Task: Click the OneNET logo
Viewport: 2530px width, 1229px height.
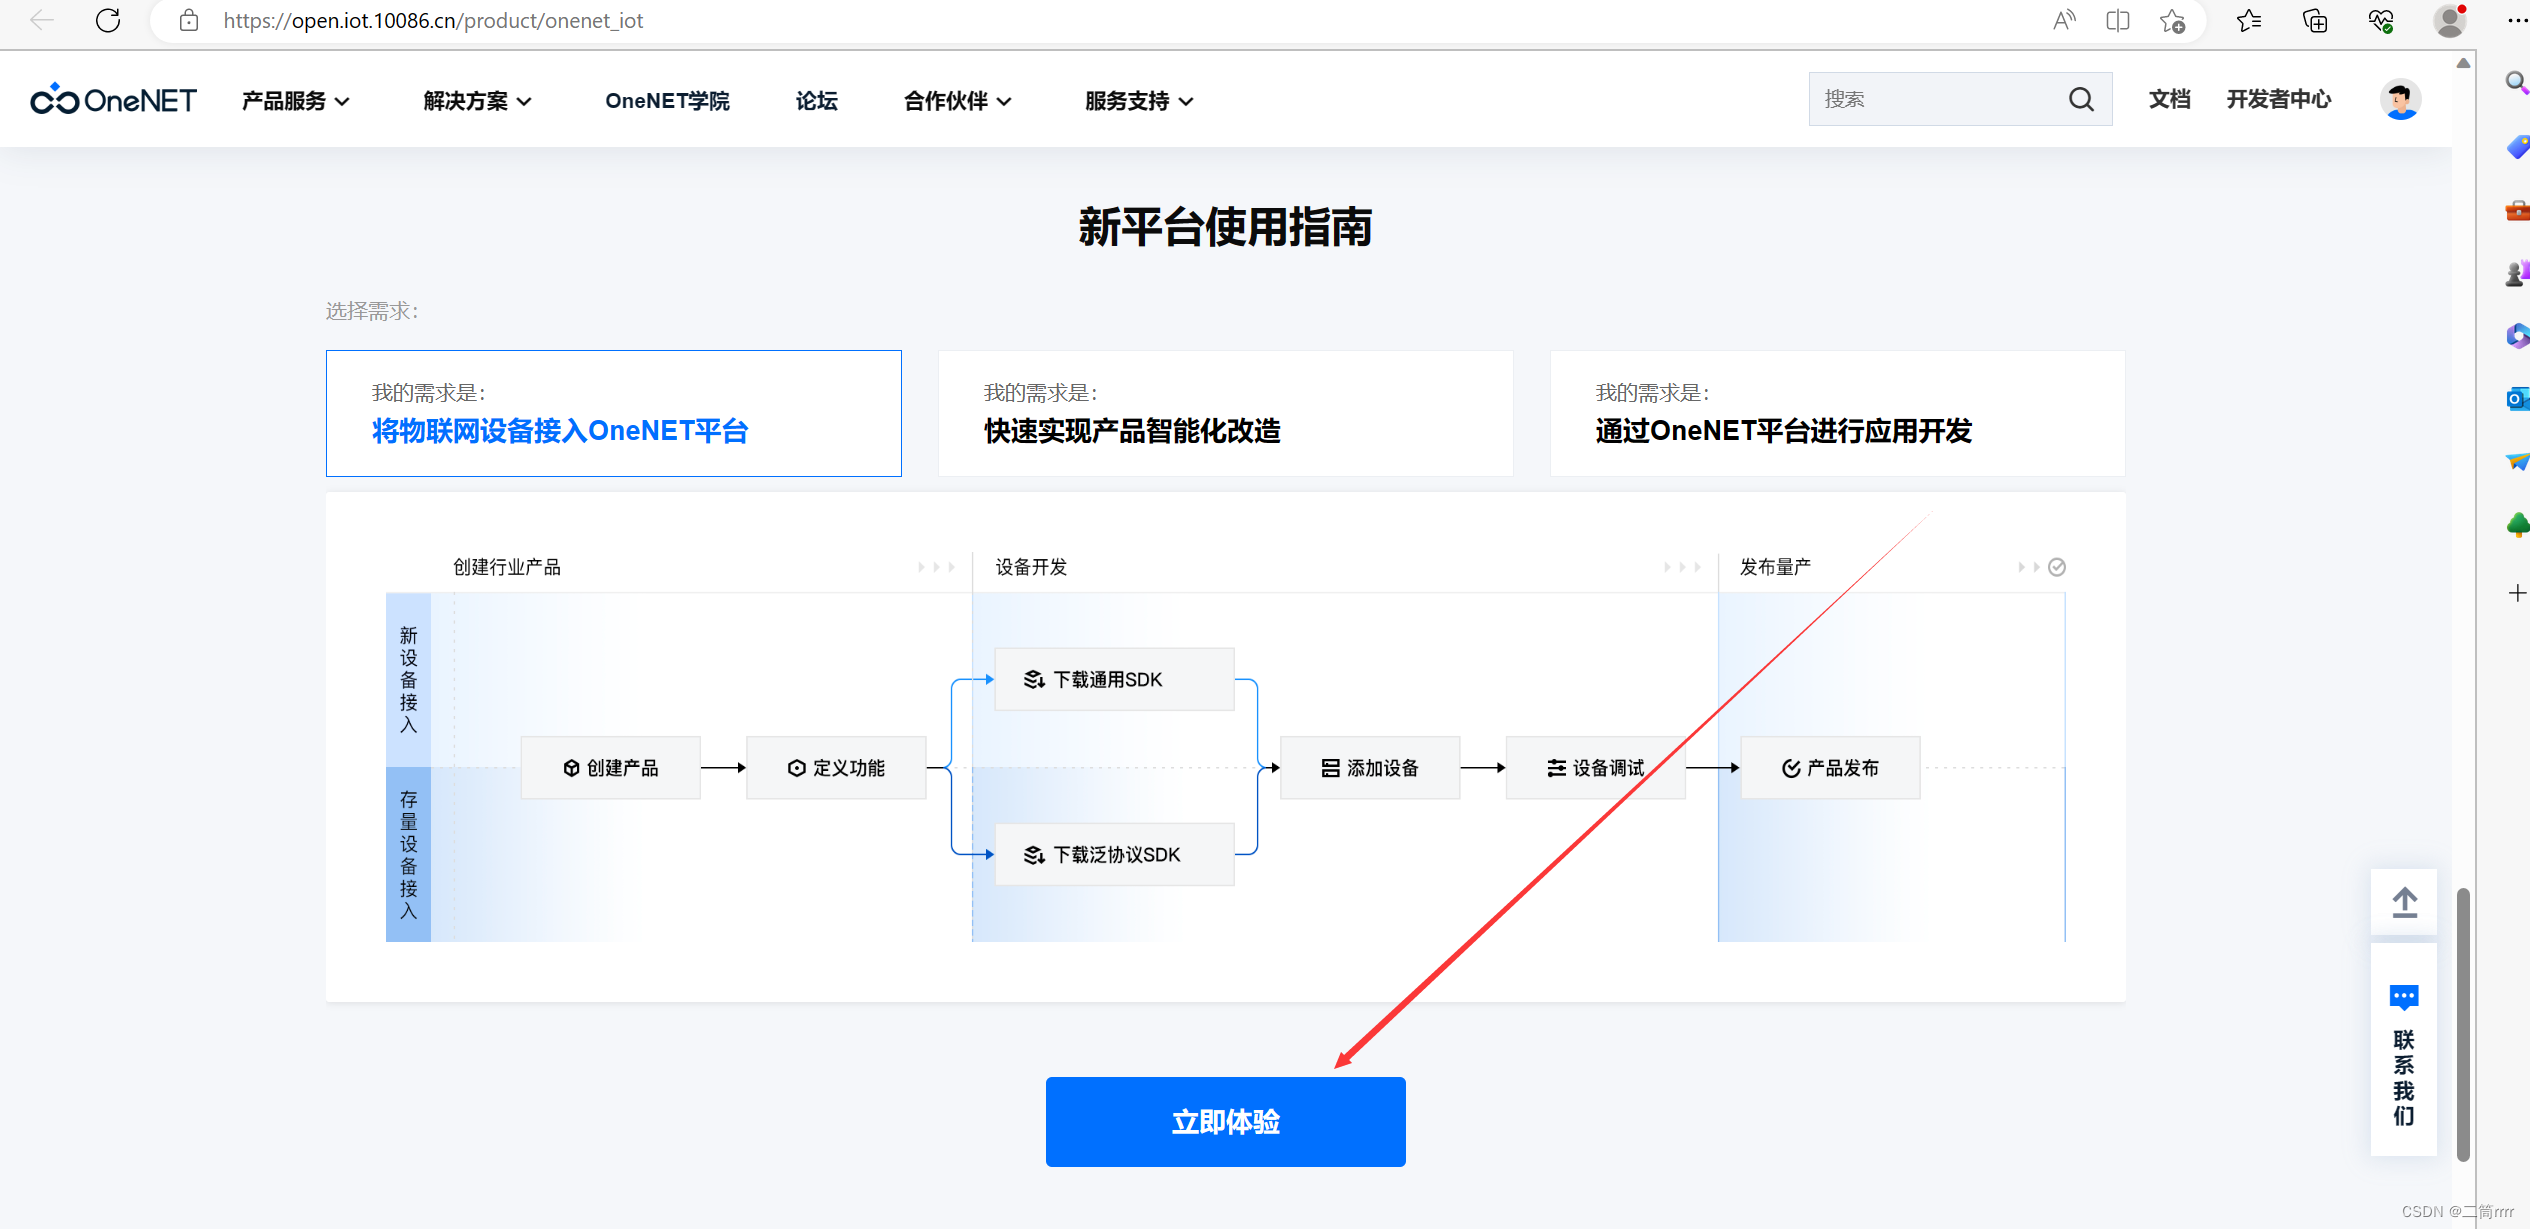Action: coord(114,100)
